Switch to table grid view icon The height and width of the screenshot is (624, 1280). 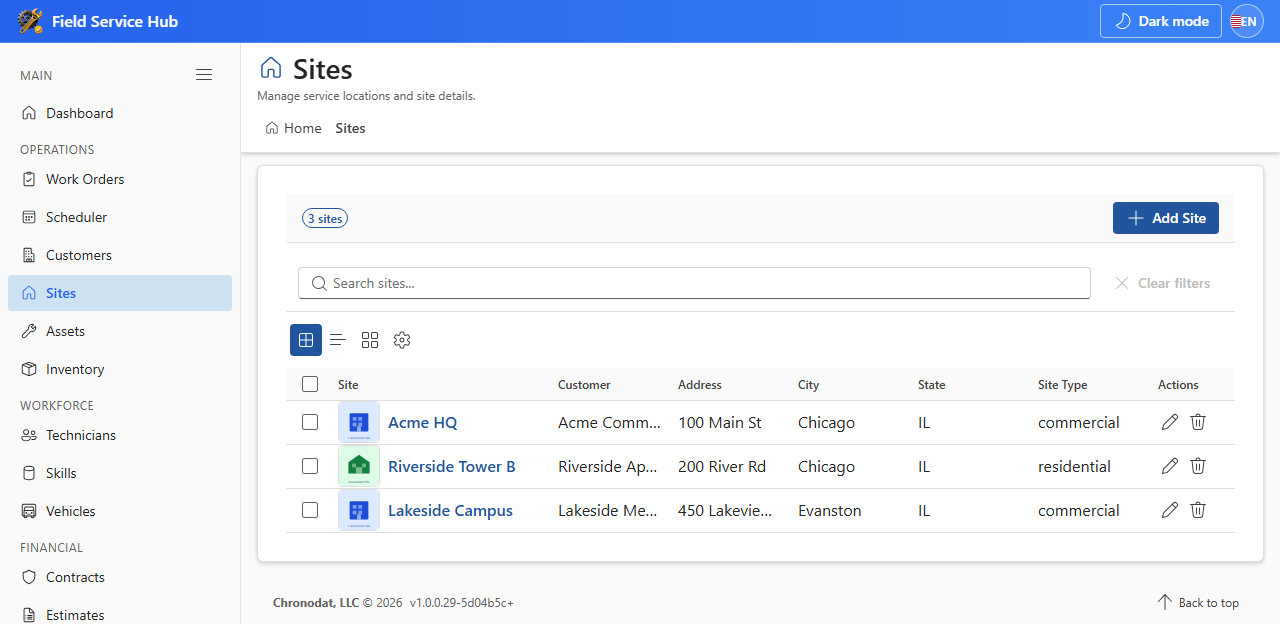(306, 340)
